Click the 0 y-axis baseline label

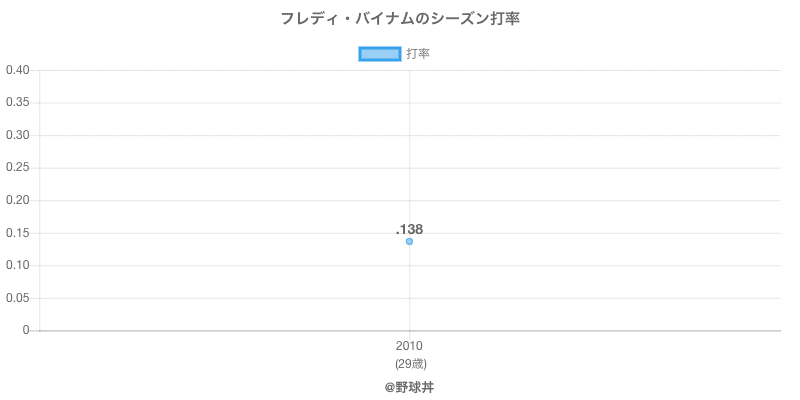pyautogui.click(x=28, y=330)
